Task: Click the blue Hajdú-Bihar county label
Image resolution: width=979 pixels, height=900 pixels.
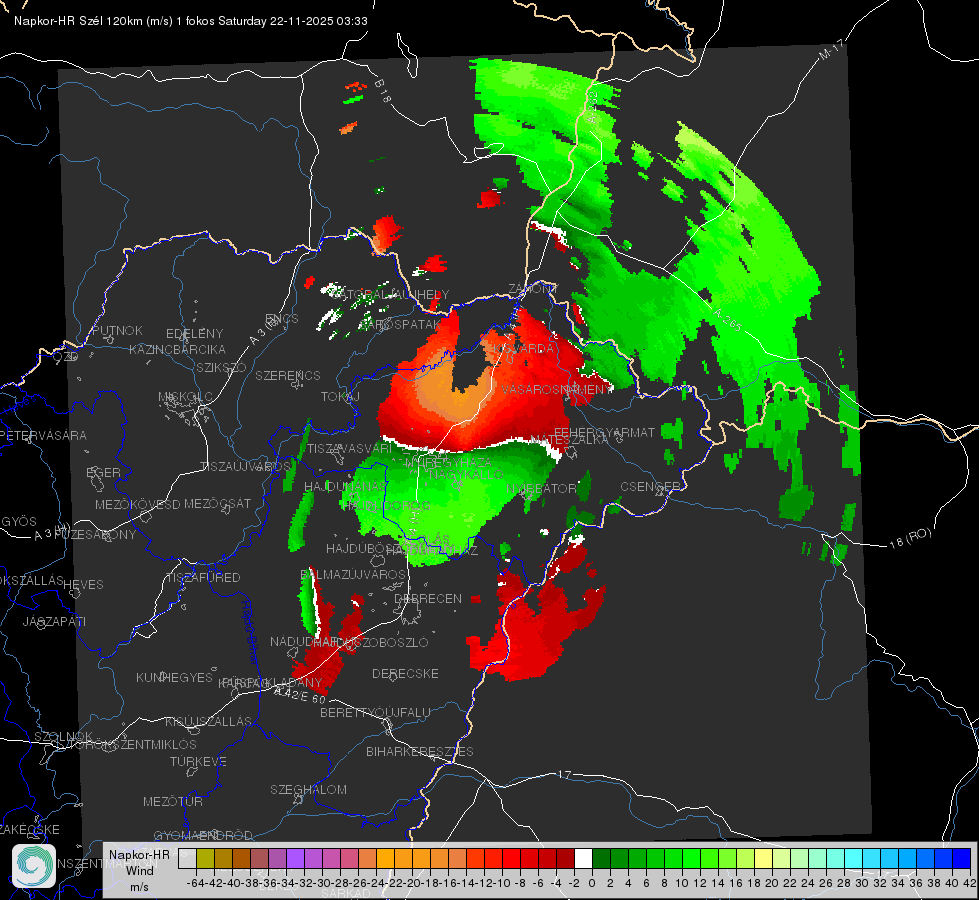Action: 250,632
